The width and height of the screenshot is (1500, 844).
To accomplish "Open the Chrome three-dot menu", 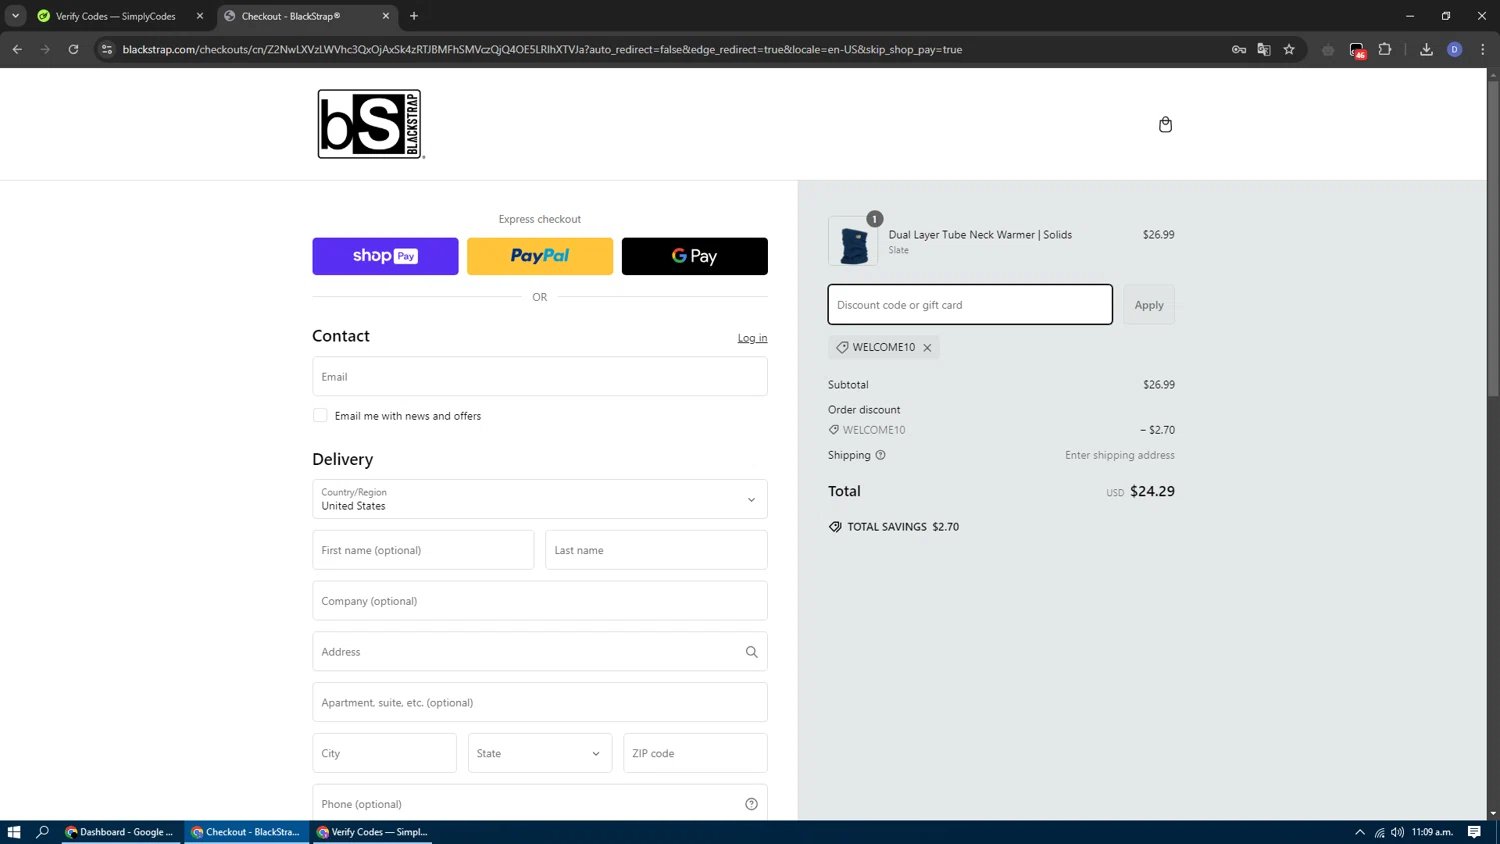I will (1483, 49).
